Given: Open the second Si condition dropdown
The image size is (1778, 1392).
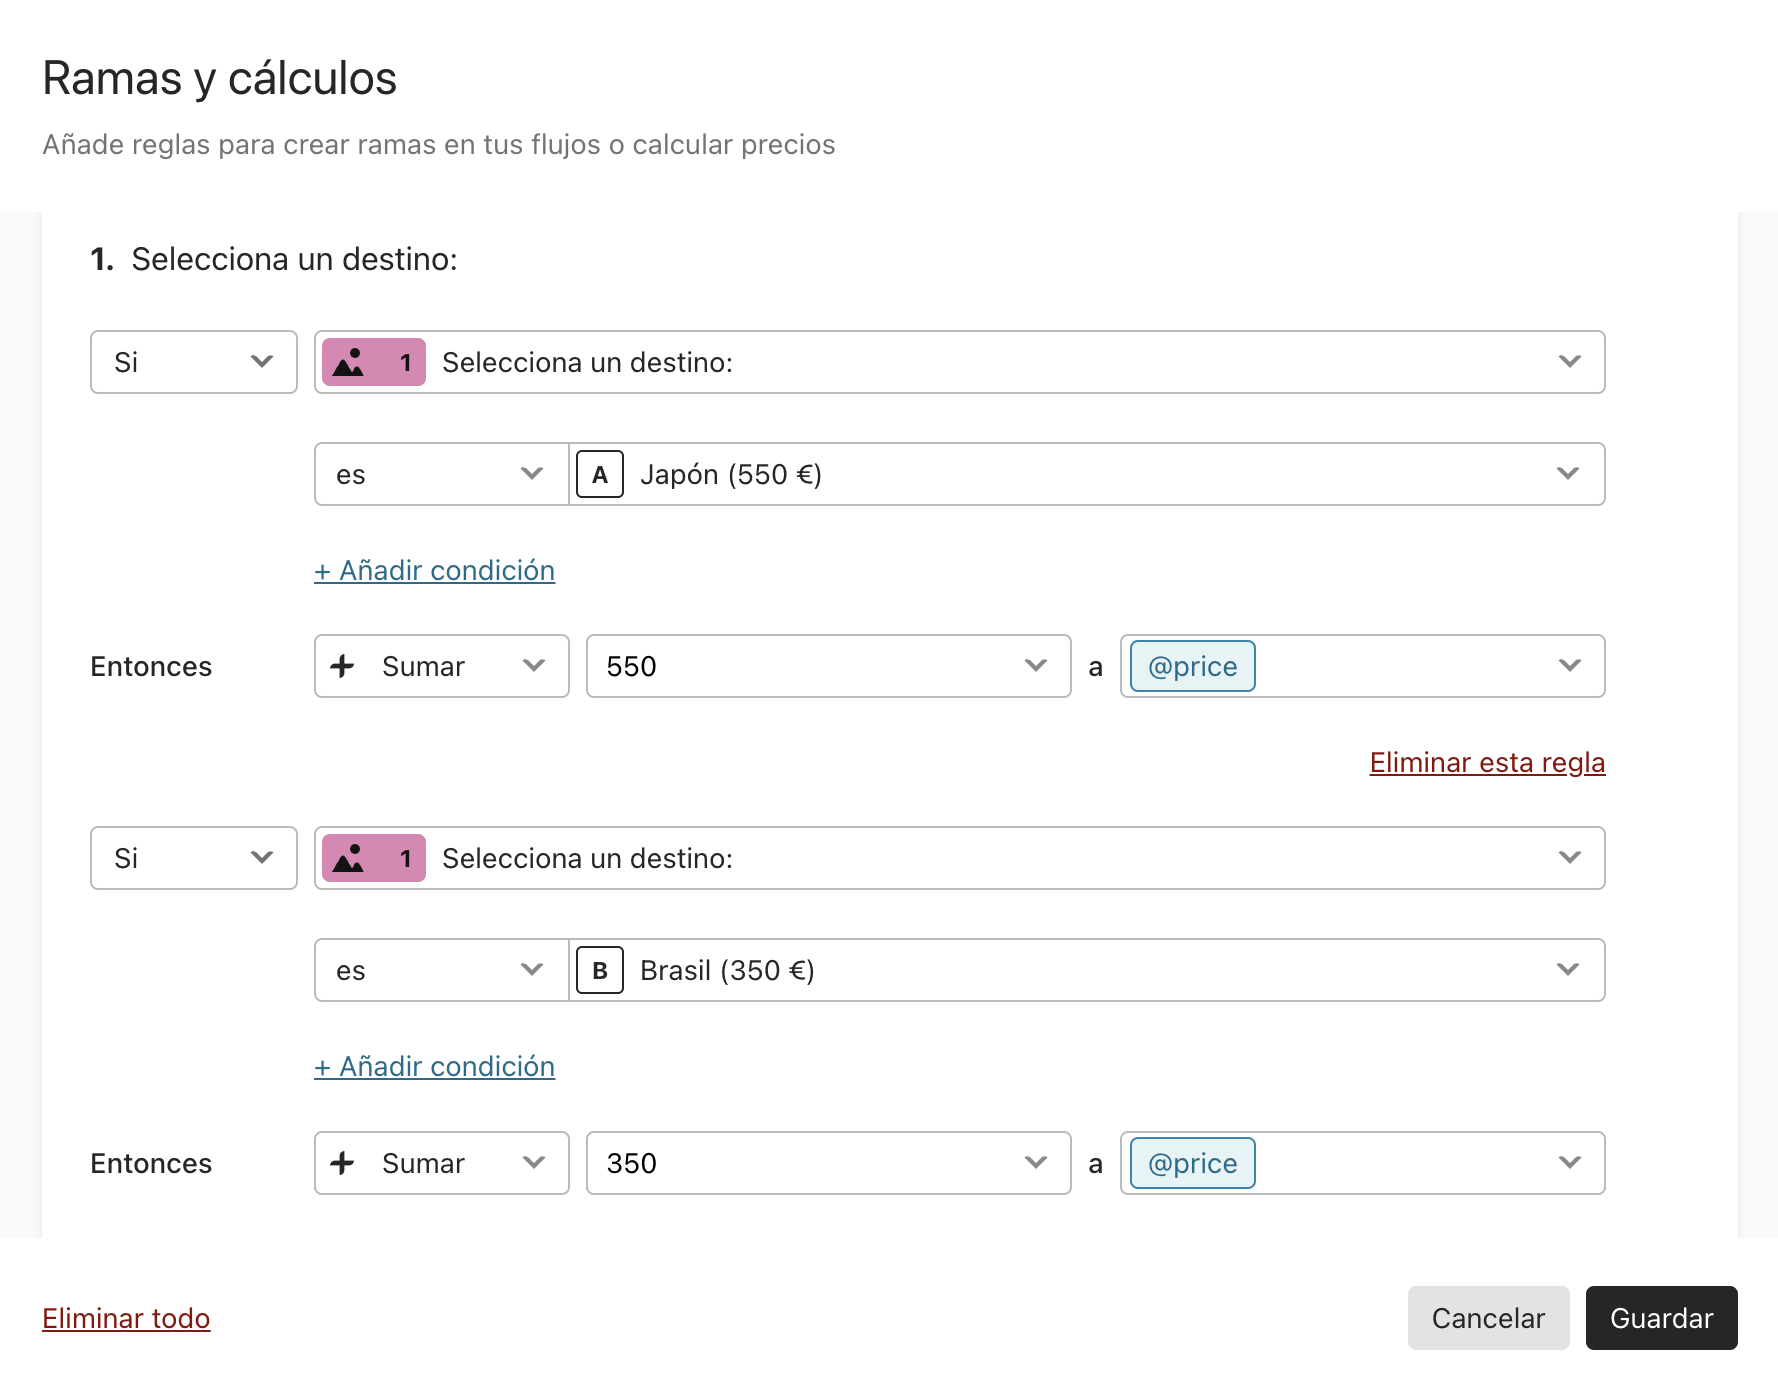Looking at the screenshot, I should [x=194, y=858].
